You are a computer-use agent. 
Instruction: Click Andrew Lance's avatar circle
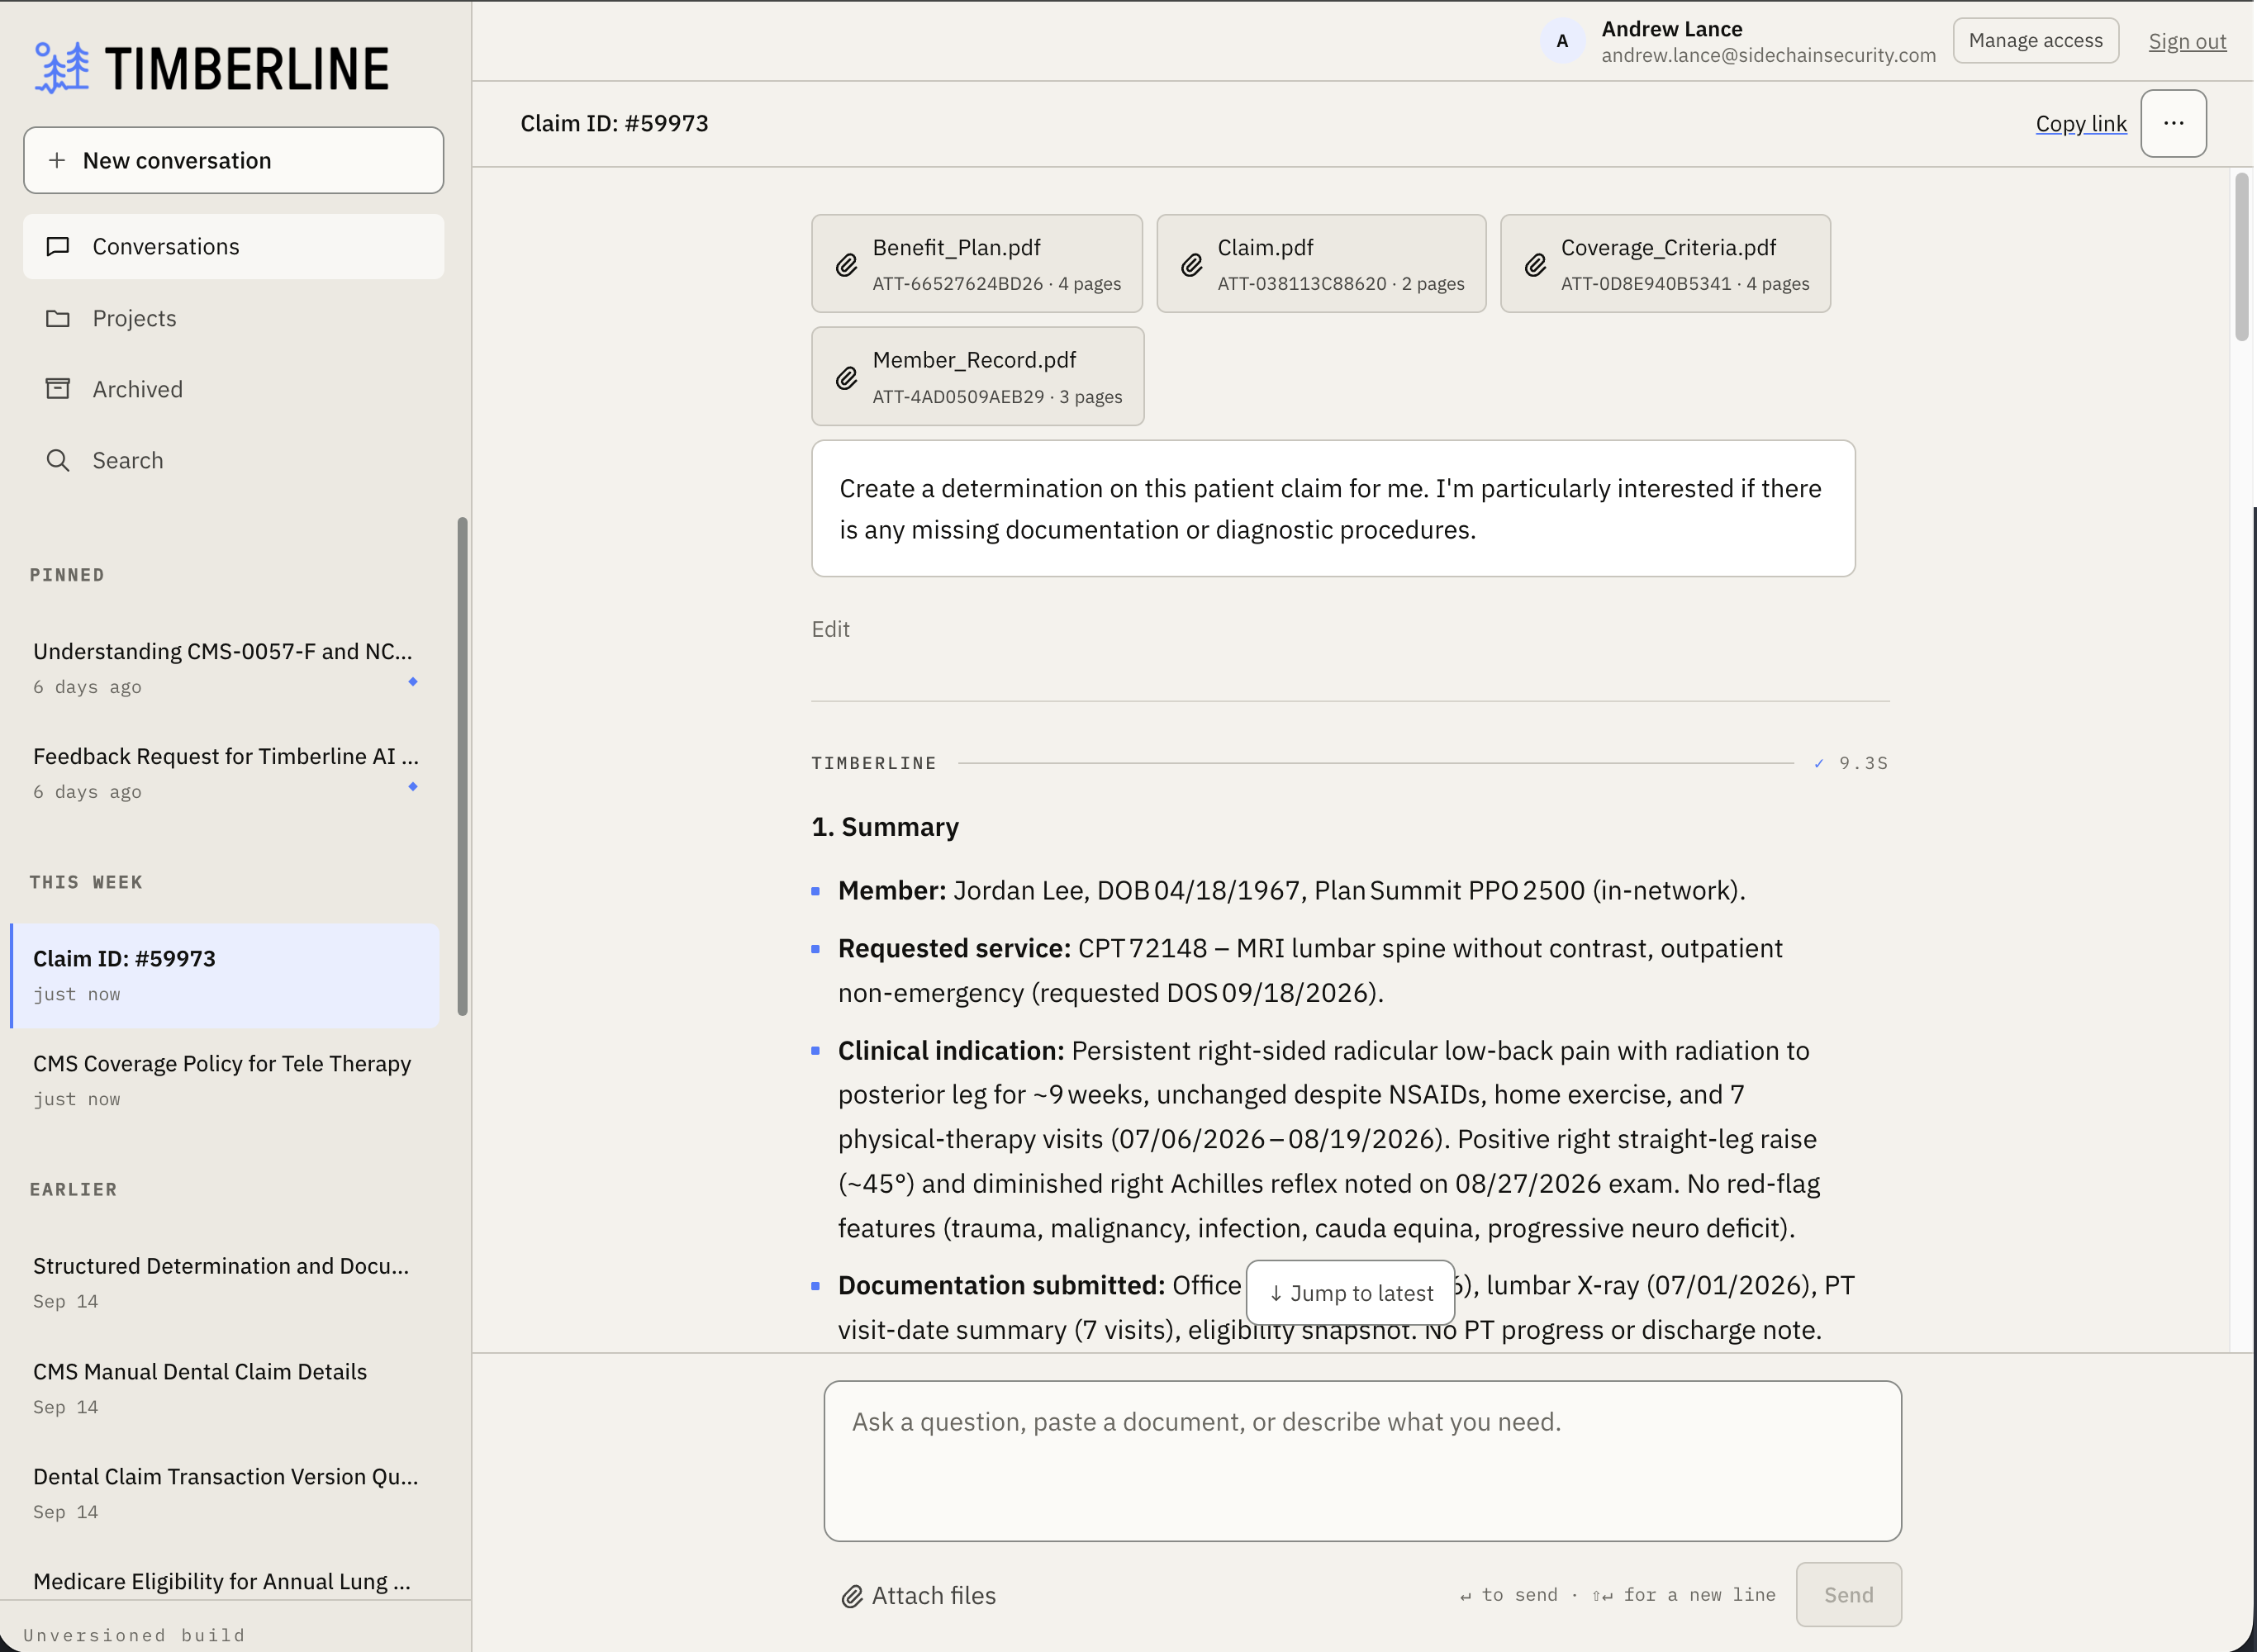pyautogui.click(x=1562, y=41)
